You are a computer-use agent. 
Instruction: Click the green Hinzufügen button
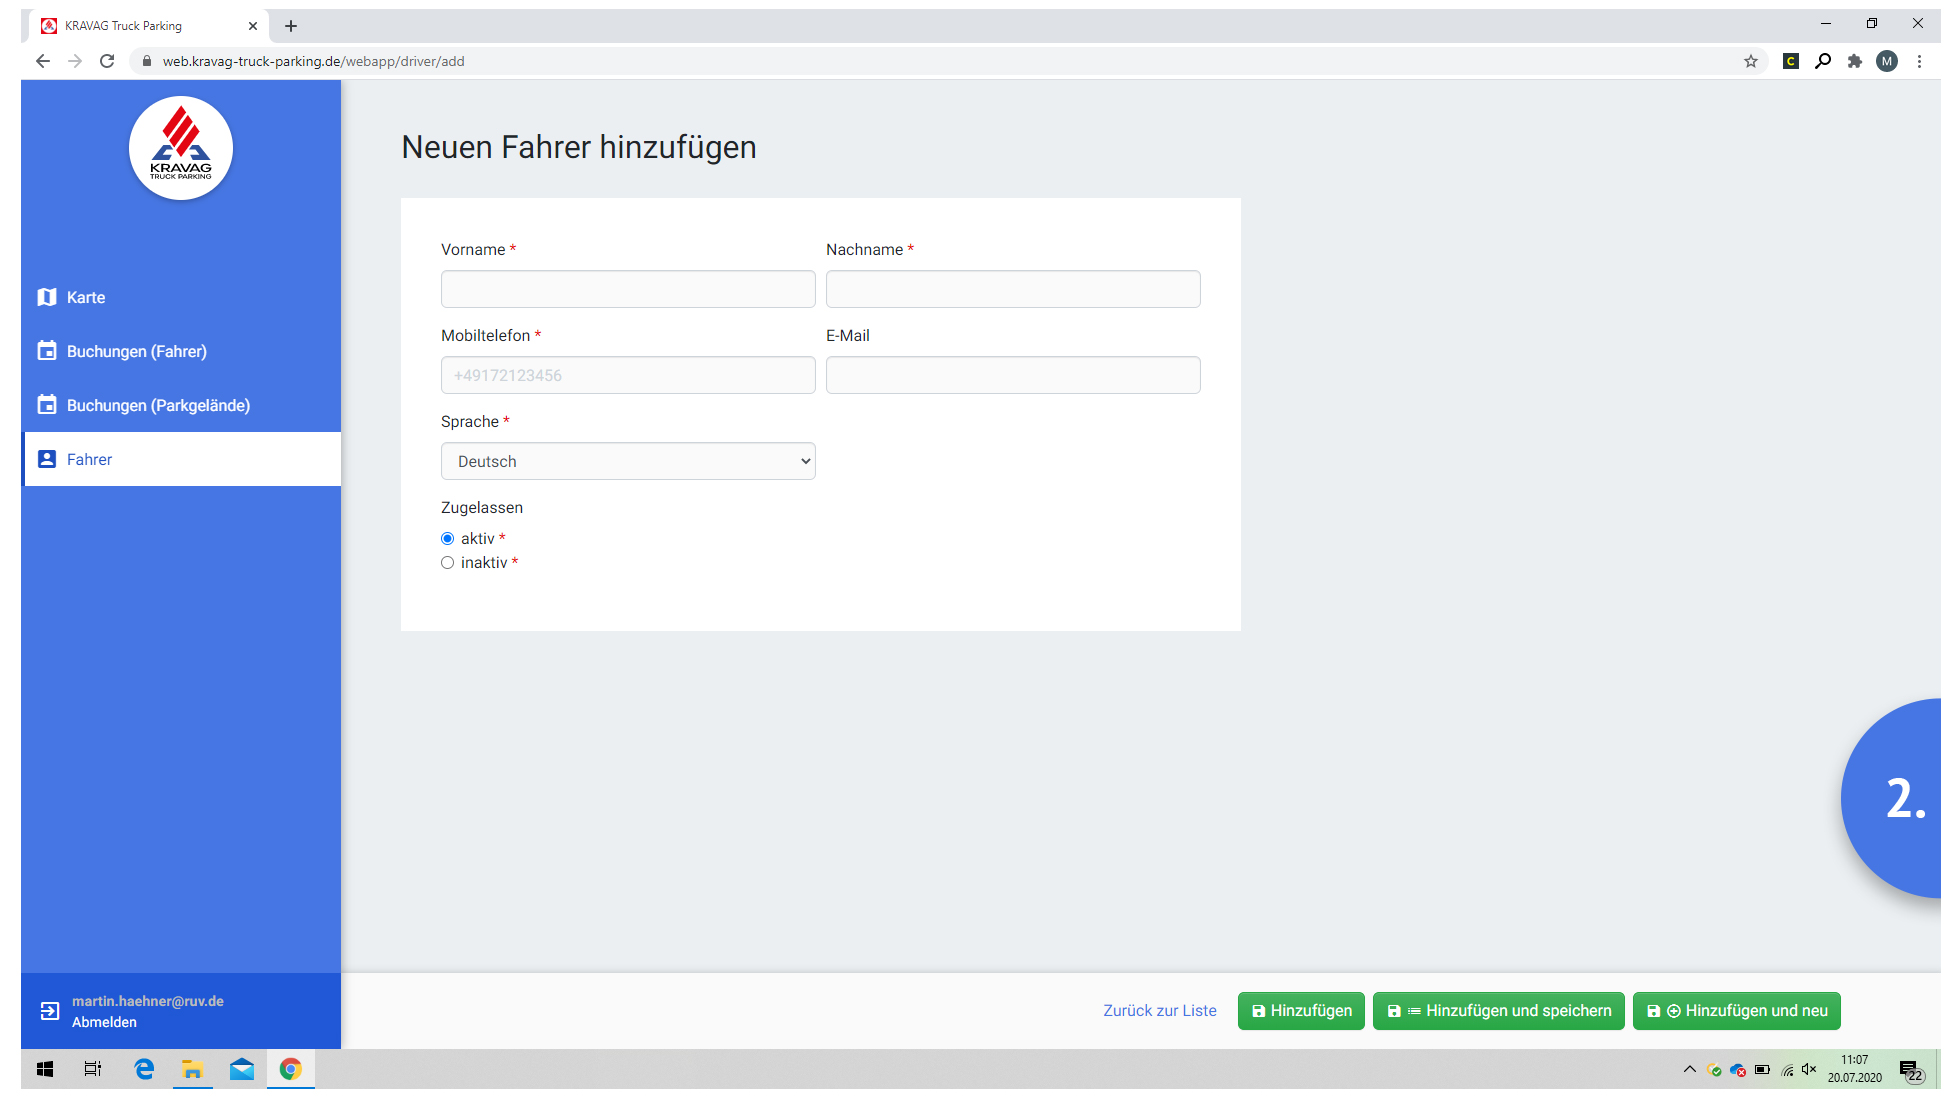tap(1301, 1010)
